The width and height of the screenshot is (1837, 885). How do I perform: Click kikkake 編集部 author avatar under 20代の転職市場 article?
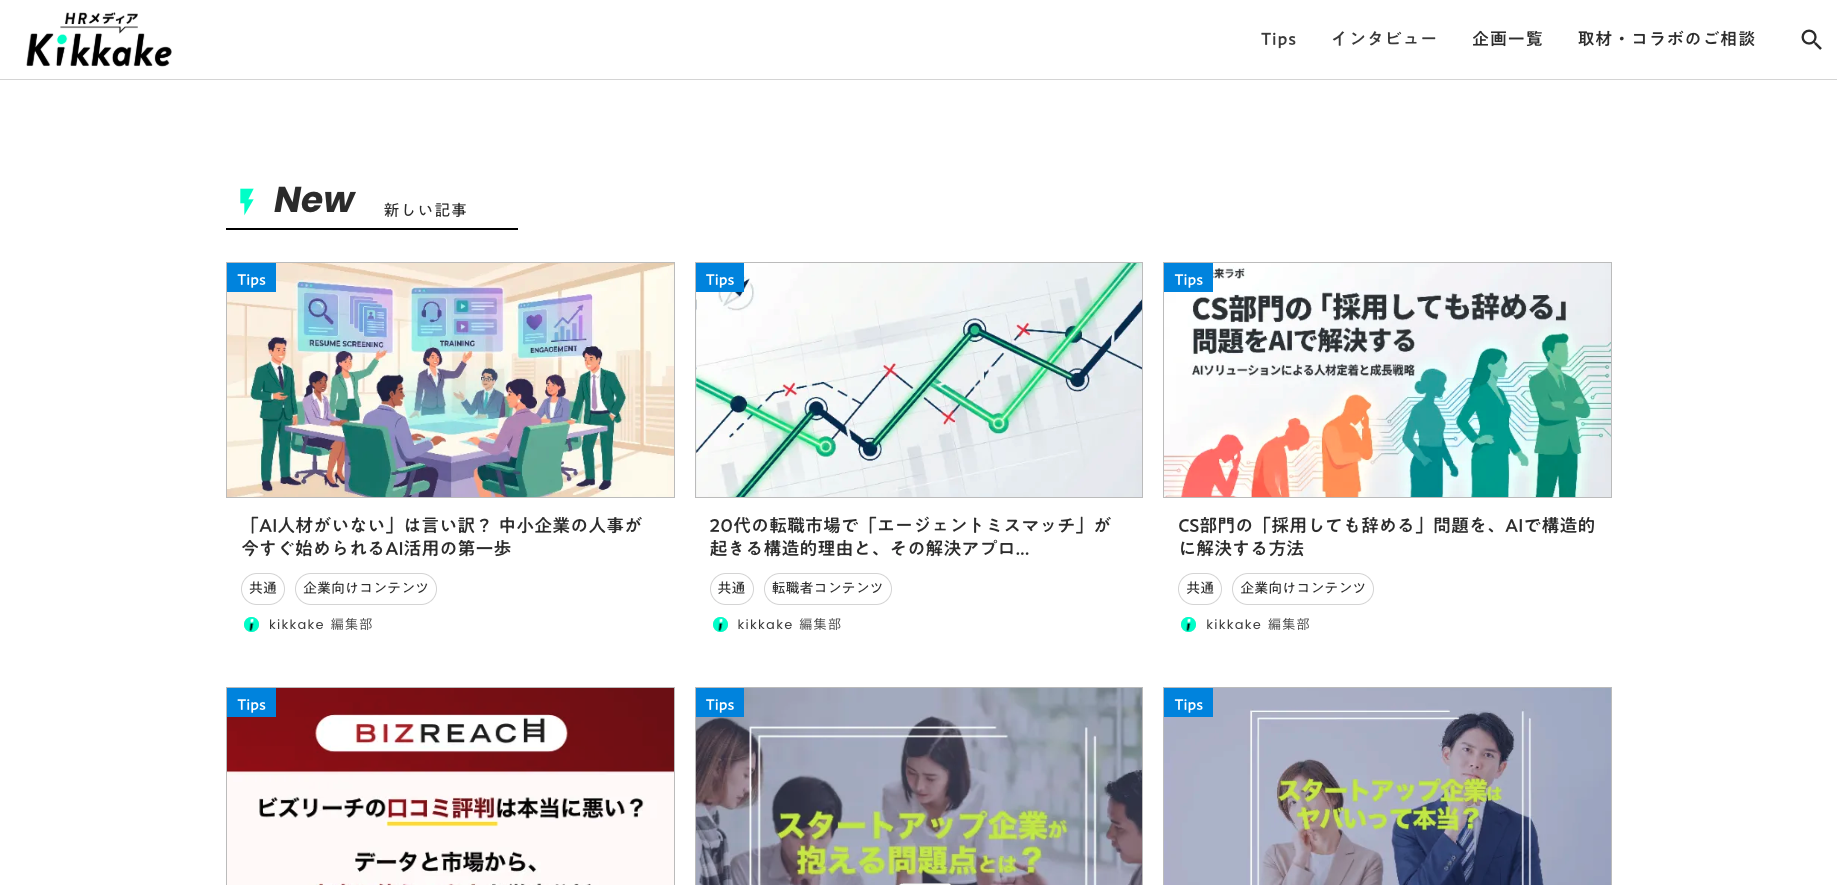[x=720, y=624]
